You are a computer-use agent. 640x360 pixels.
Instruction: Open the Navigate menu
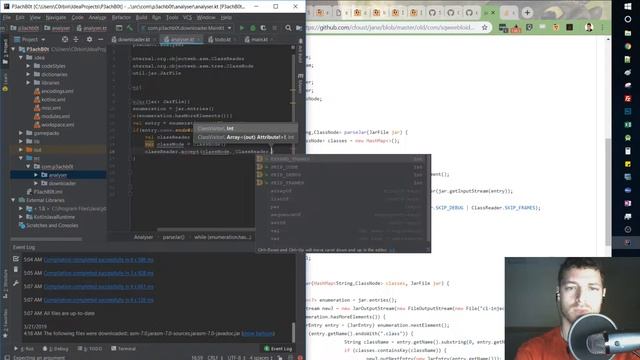56,18
